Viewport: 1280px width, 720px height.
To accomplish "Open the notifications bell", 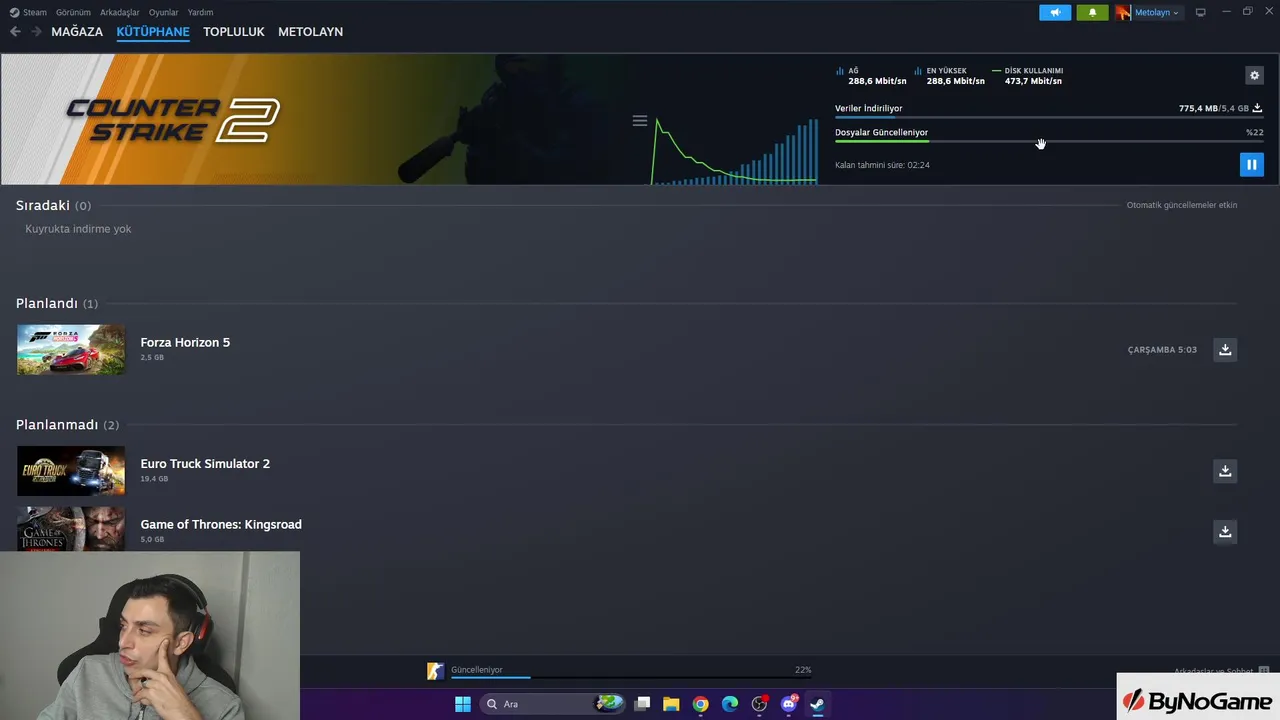I will point(1092,12).
